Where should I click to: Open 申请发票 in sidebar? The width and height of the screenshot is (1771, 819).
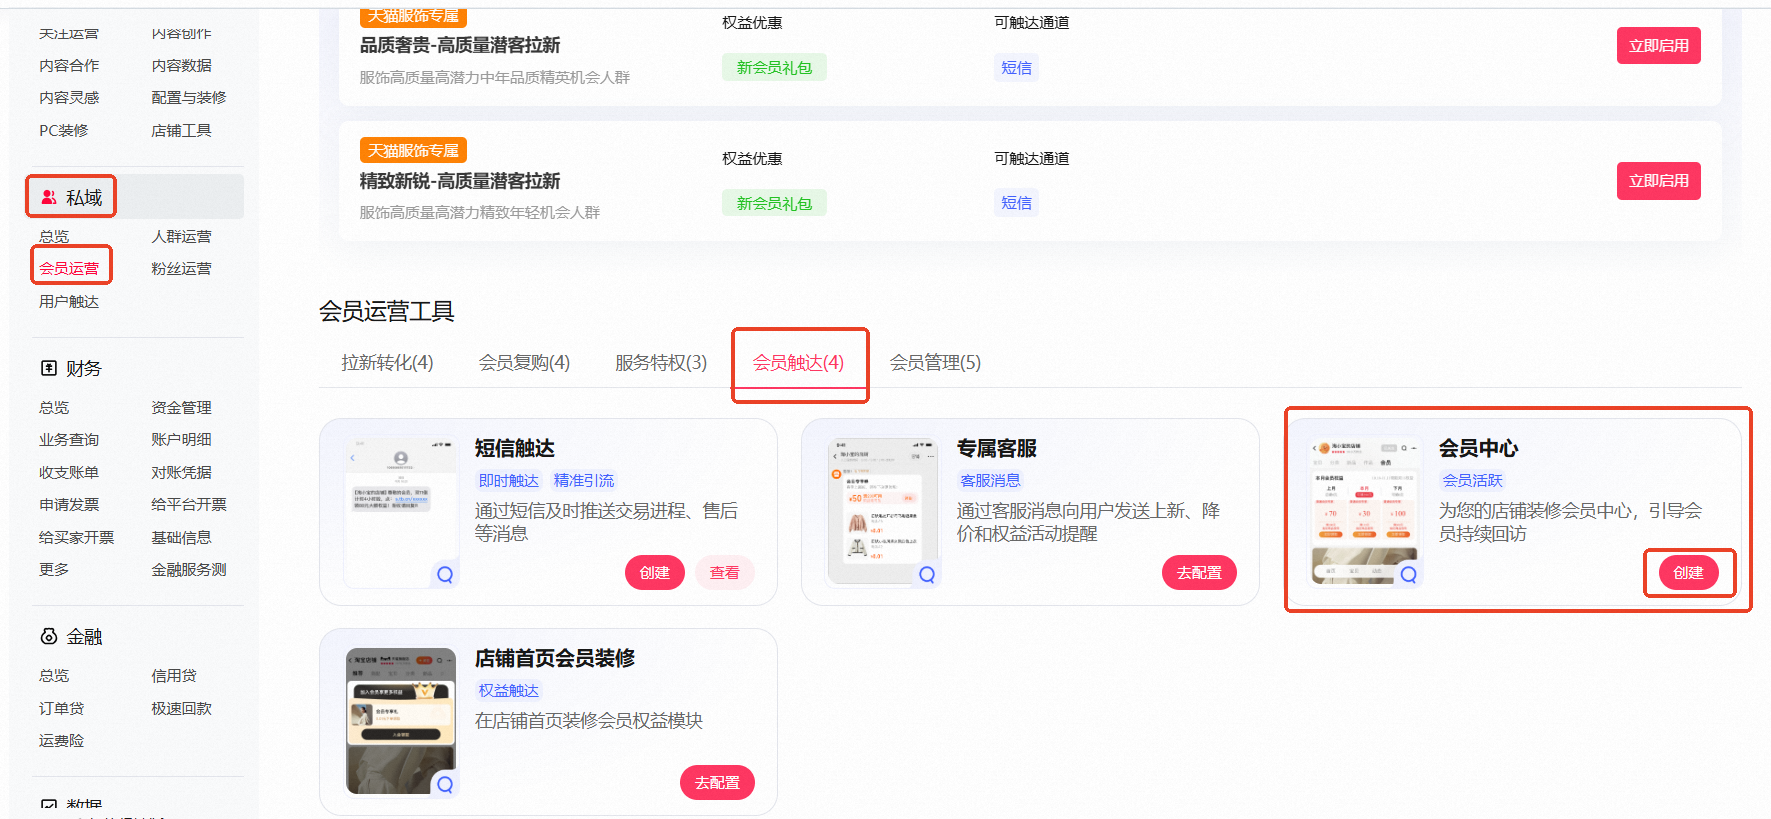point(69,504)
